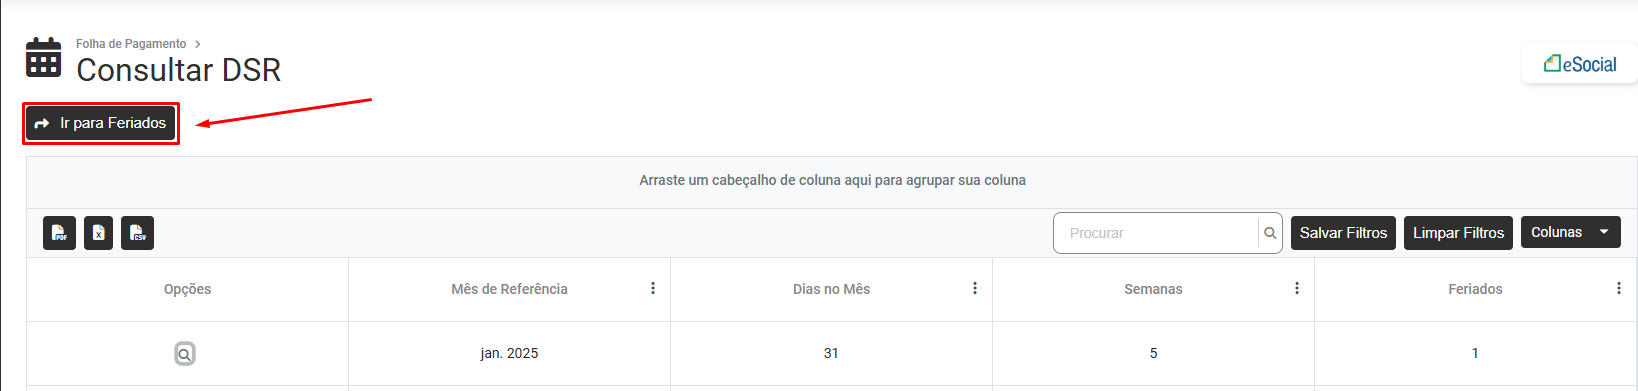Click the search magnifier icon in Procurar
This screenshot has width=1638, height=391.
[1270, 233]
